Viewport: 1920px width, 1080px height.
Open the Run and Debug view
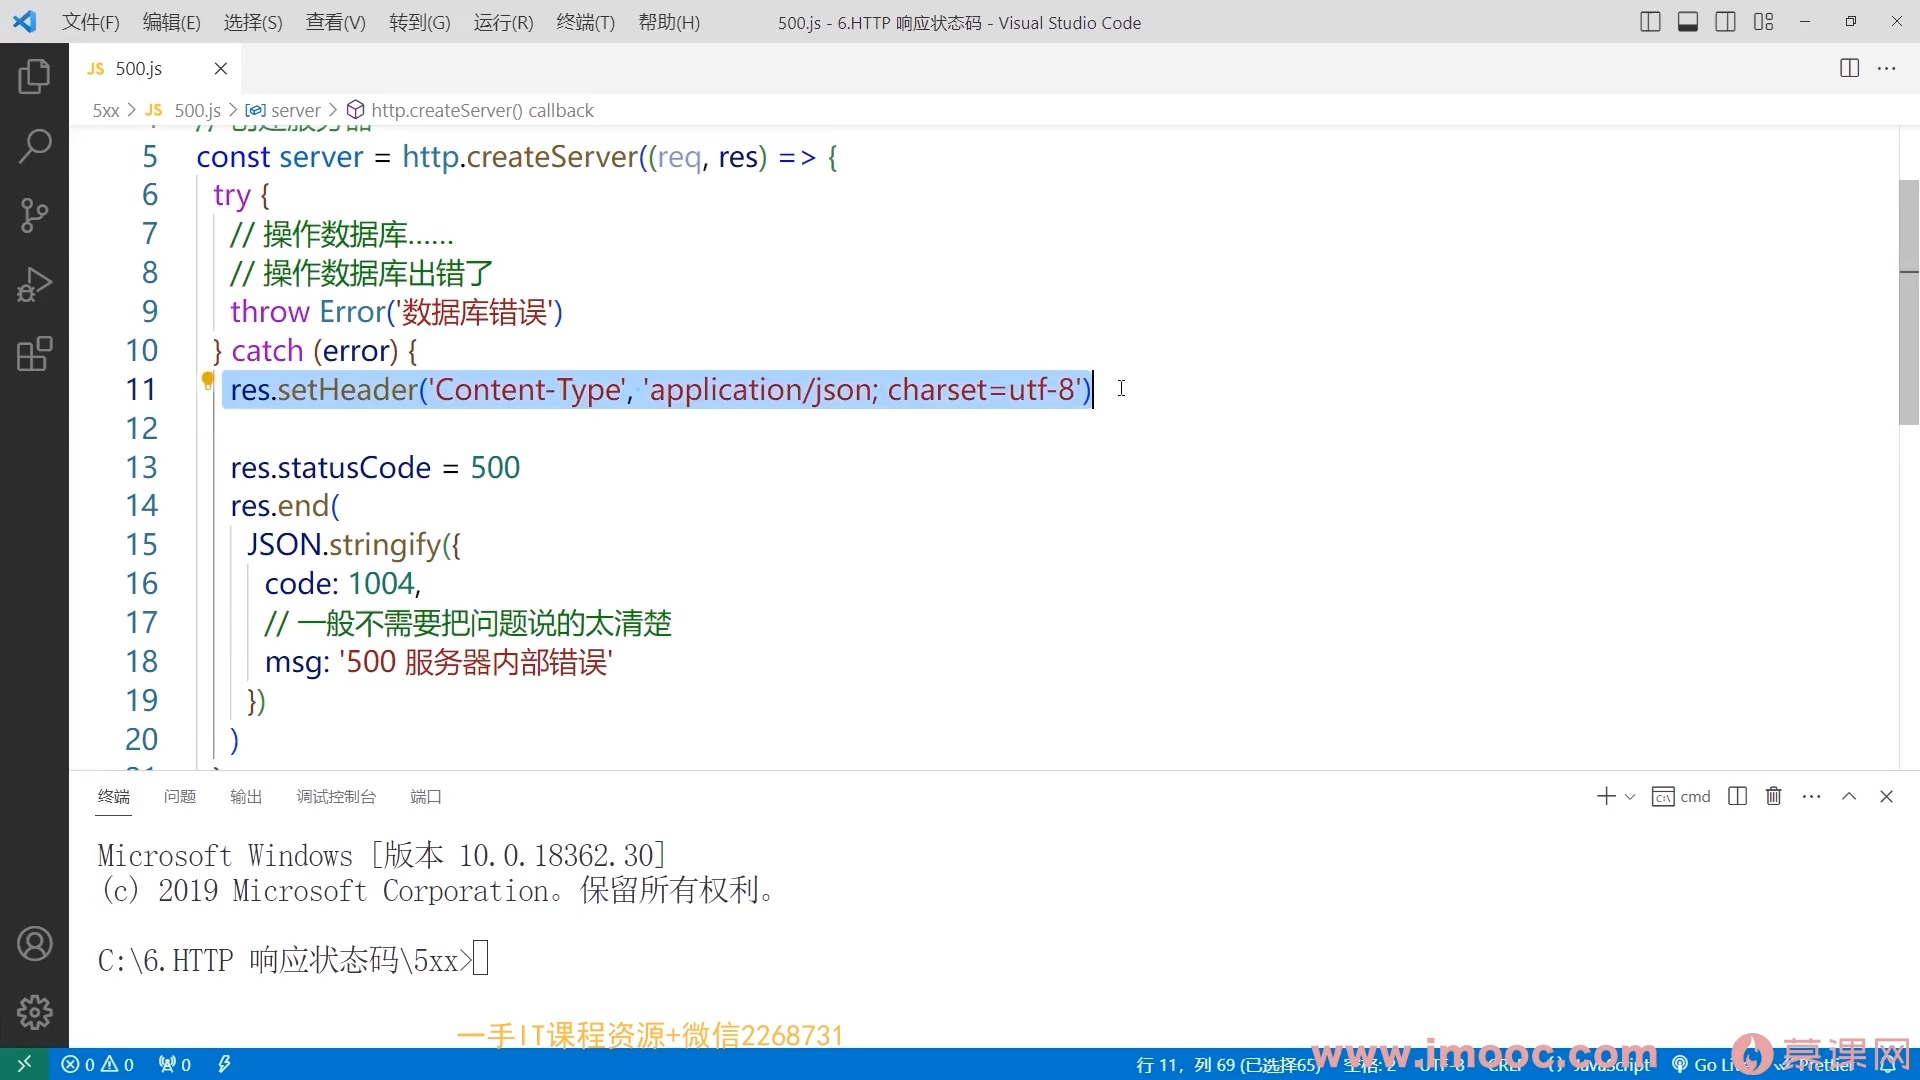(34, 285)
